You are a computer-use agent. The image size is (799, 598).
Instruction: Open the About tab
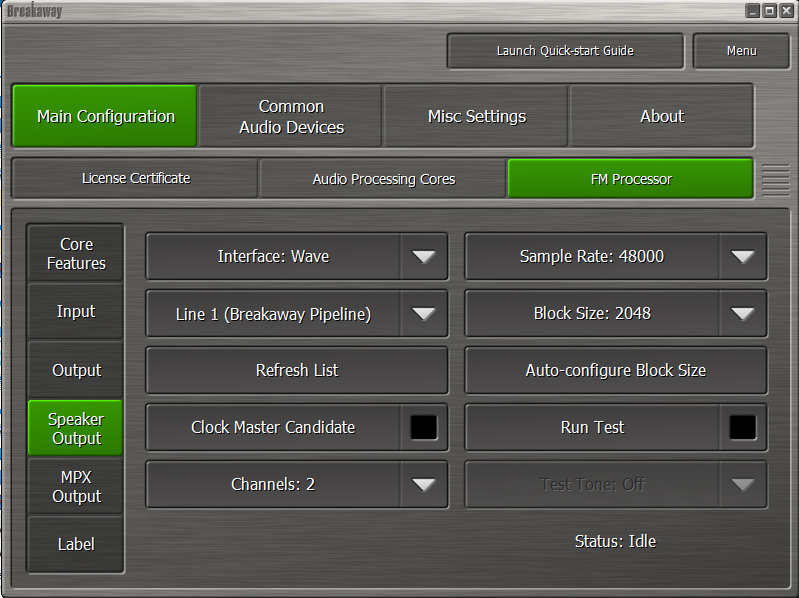[x=662, y=116]
